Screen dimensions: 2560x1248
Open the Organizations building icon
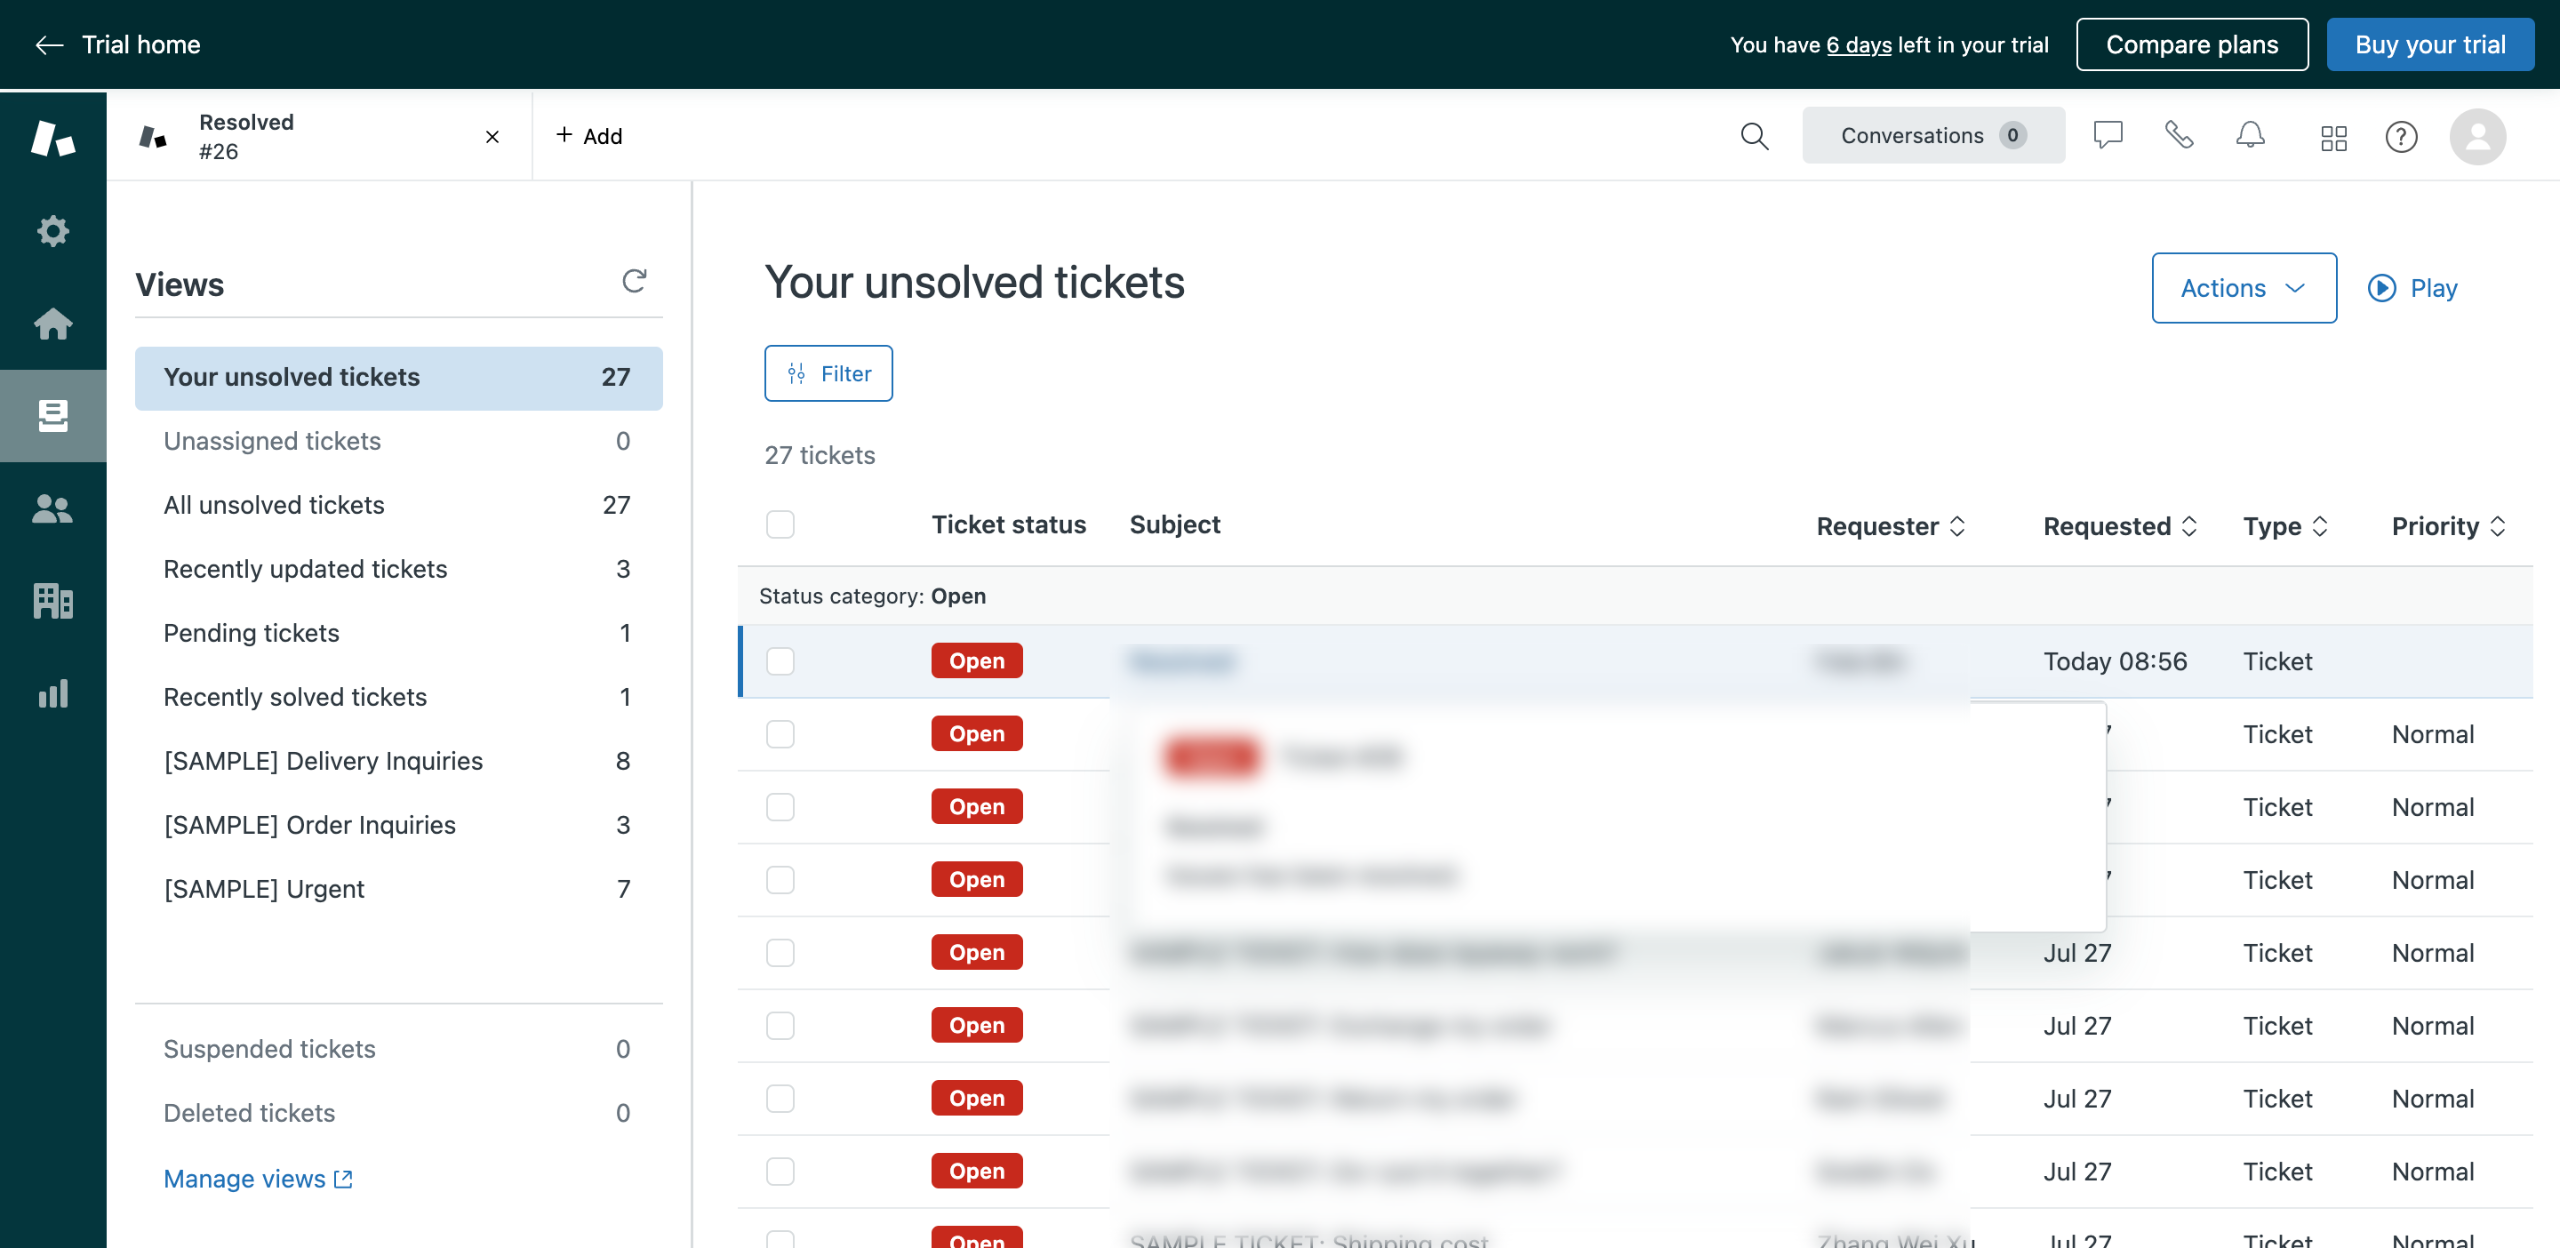53,601
